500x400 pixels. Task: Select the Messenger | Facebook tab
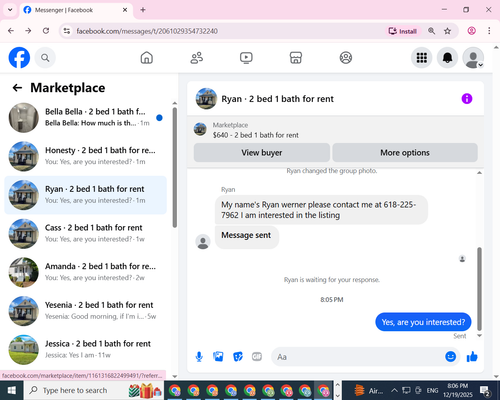[x=76, y=10]
